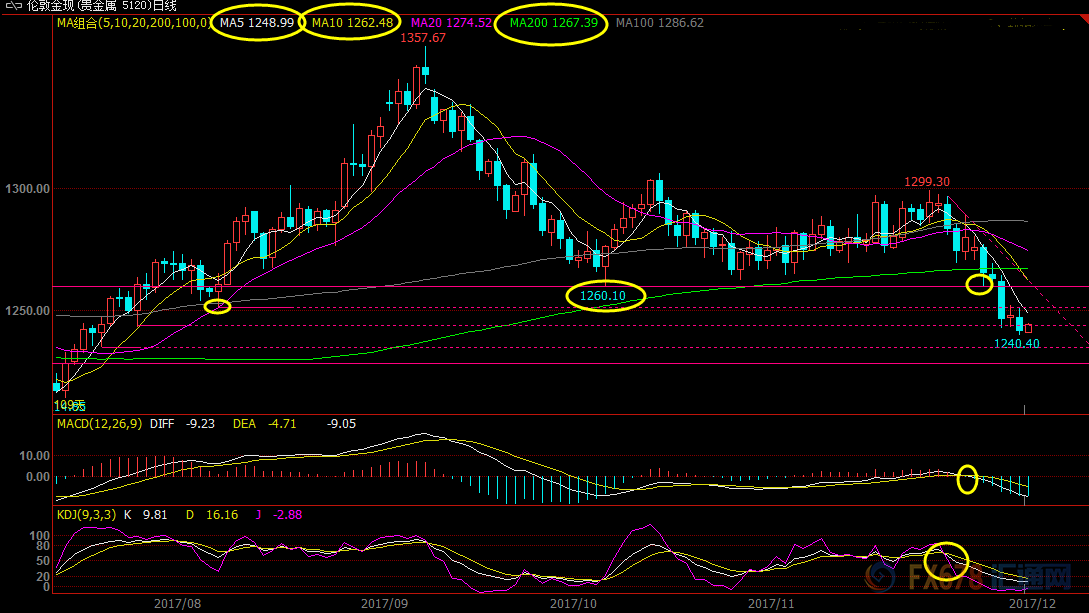Click the green MA200 1267.39 label
The width and height of the screenshot is (1089, 613).
[x=553, y=22]
